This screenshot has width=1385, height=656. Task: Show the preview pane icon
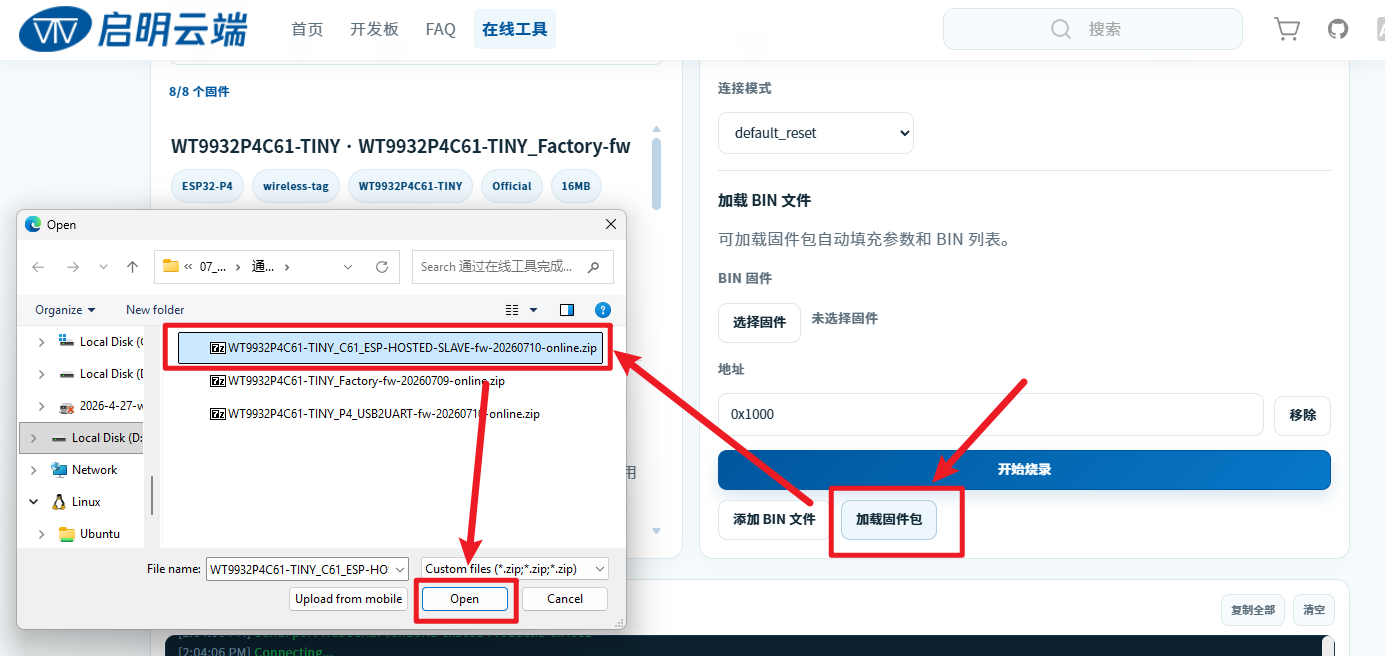click(x=567, y=310)
